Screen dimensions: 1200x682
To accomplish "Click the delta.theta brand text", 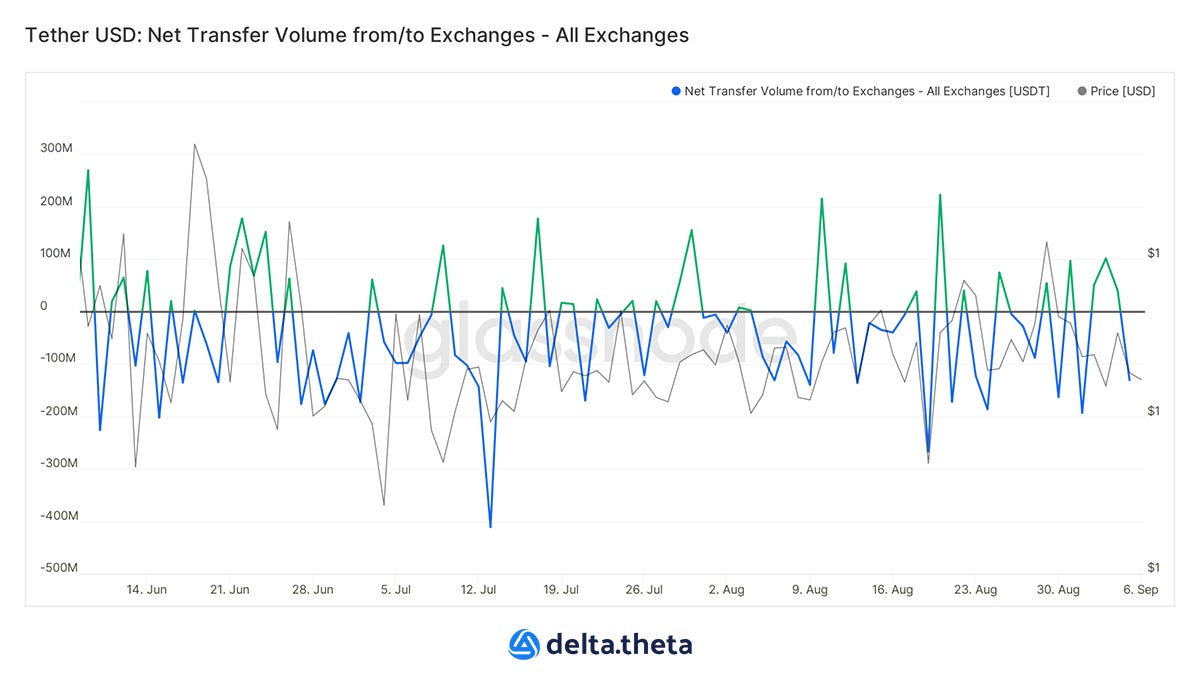I will pyautogui.click(x=619, y=644).
